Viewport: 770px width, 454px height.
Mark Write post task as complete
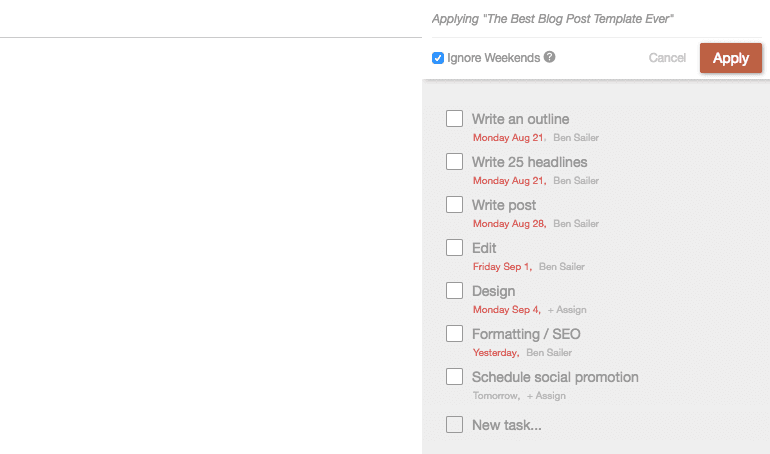point(454,205)
